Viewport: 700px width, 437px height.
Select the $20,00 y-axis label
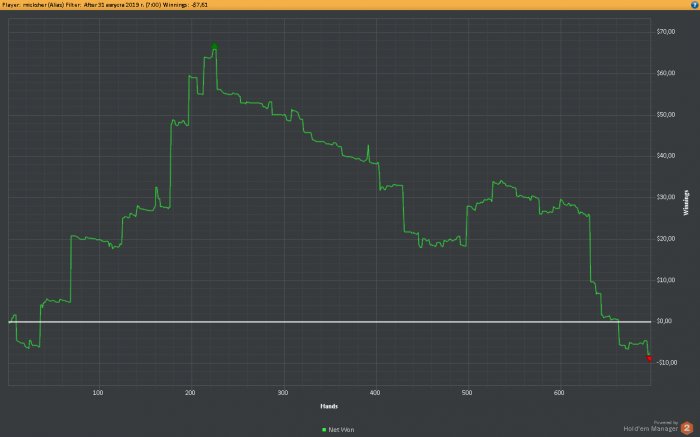[666, 239]
